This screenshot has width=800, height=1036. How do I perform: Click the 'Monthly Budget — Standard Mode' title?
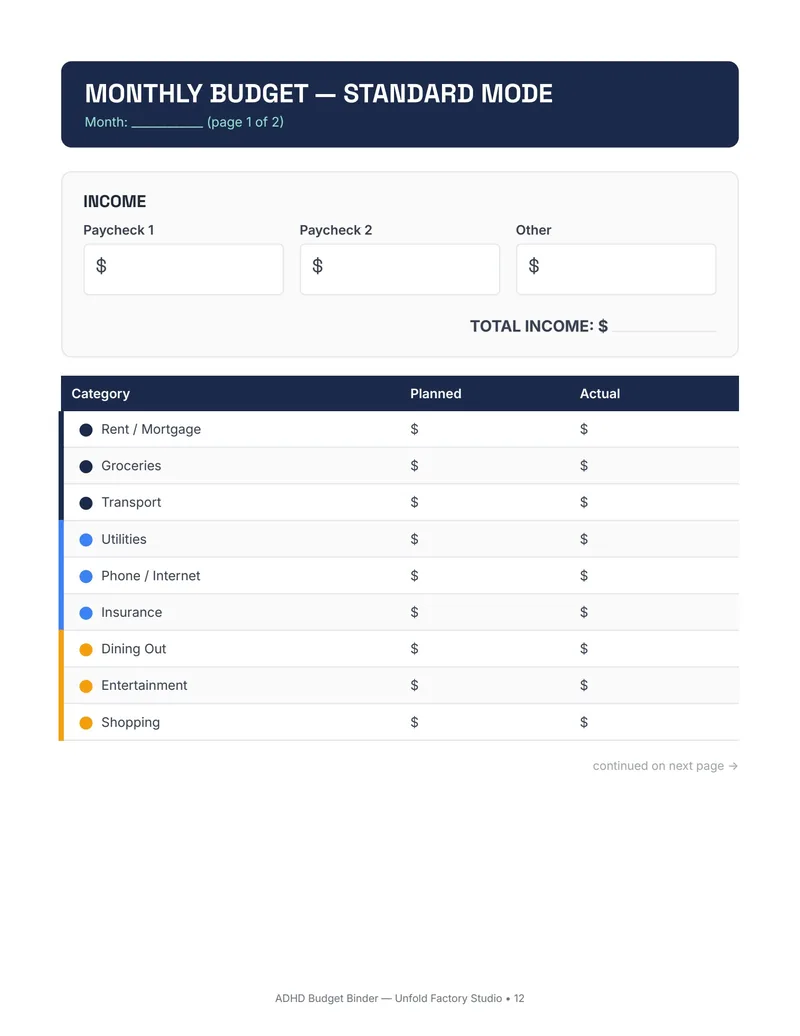coord(319,94)
